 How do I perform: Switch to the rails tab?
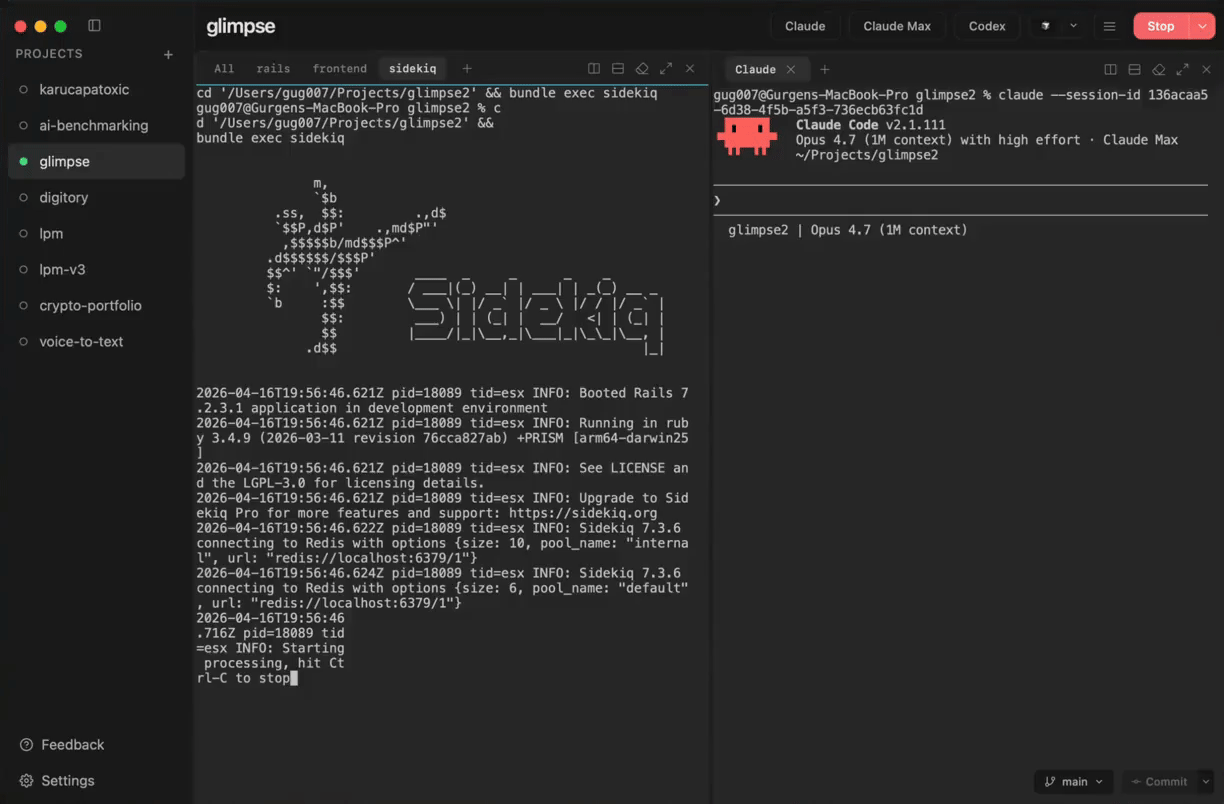coord(273,69)
